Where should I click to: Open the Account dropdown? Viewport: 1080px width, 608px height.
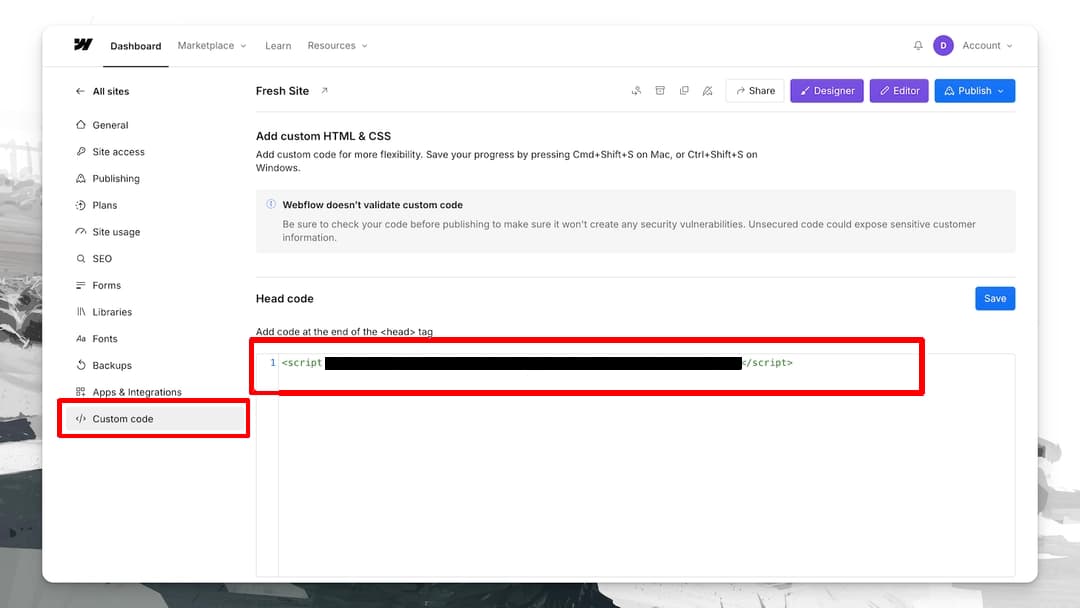click(987, 46)
